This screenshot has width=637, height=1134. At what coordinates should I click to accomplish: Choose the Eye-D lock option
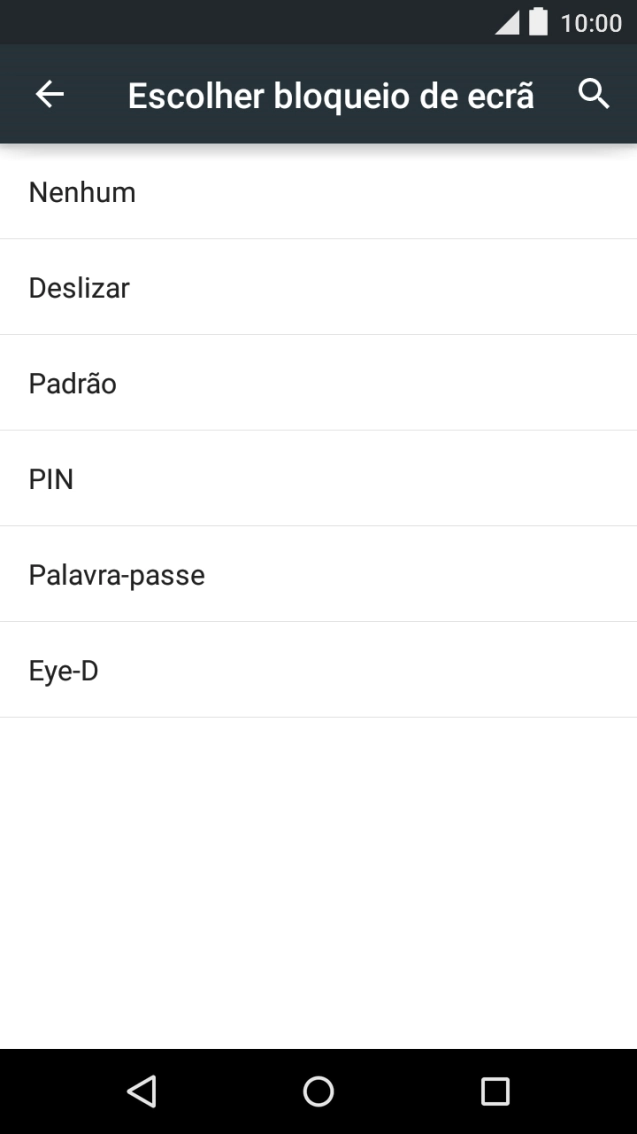[318, 670]
